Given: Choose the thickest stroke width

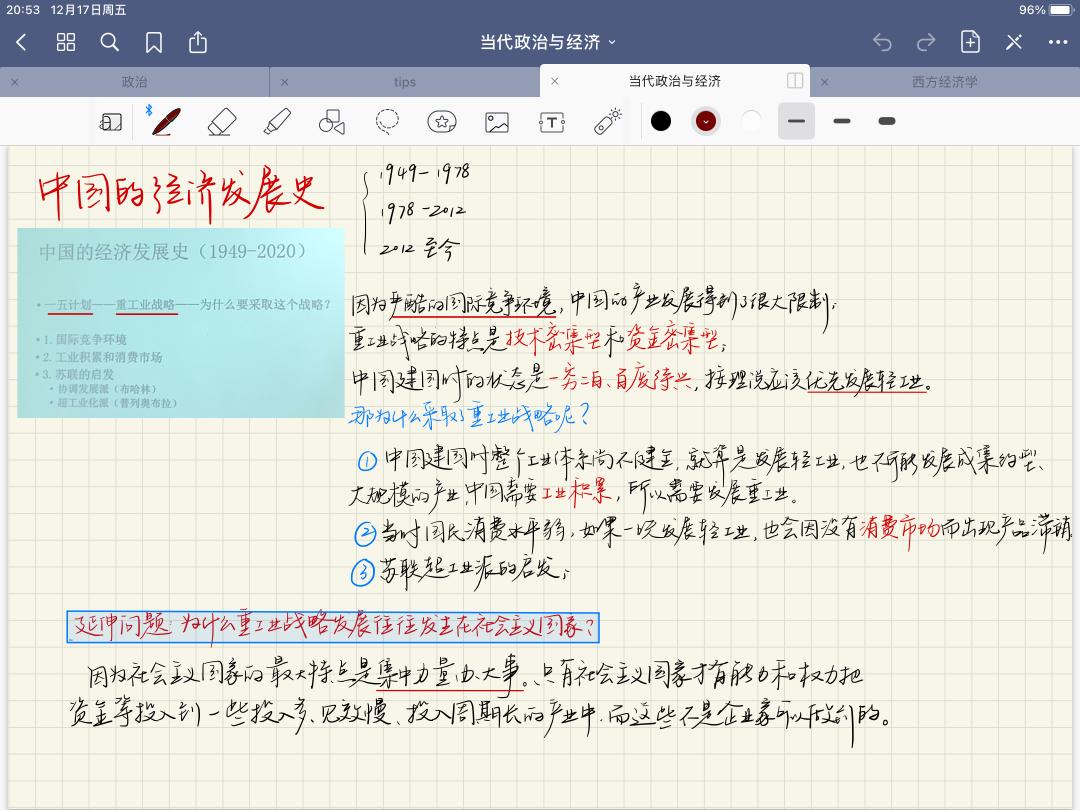Looking at the screenshot, I should 886,121.
